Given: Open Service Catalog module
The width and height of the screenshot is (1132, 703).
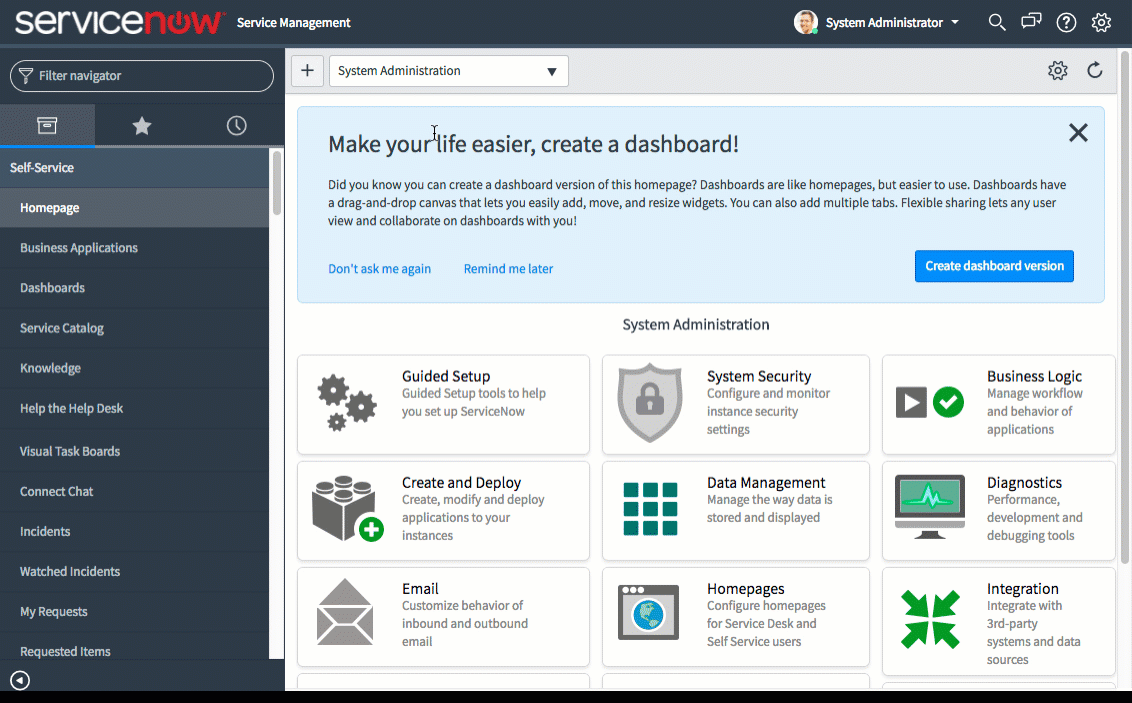Looking at the screenshot, I should click(x=134, y=328).
